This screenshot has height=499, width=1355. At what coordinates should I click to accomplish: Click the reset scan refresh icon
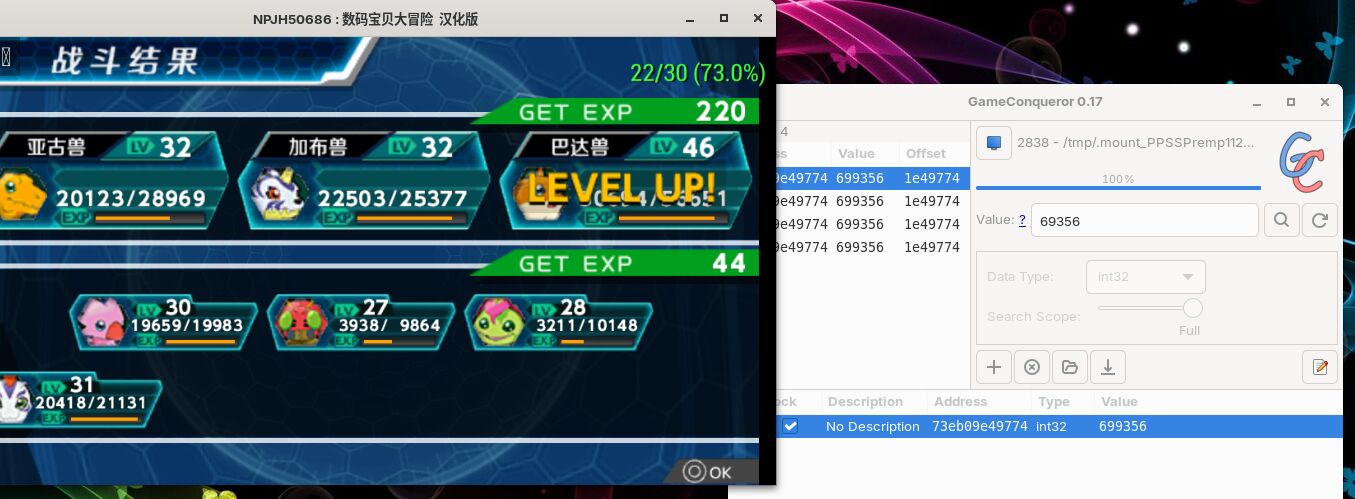[1319, 220]
